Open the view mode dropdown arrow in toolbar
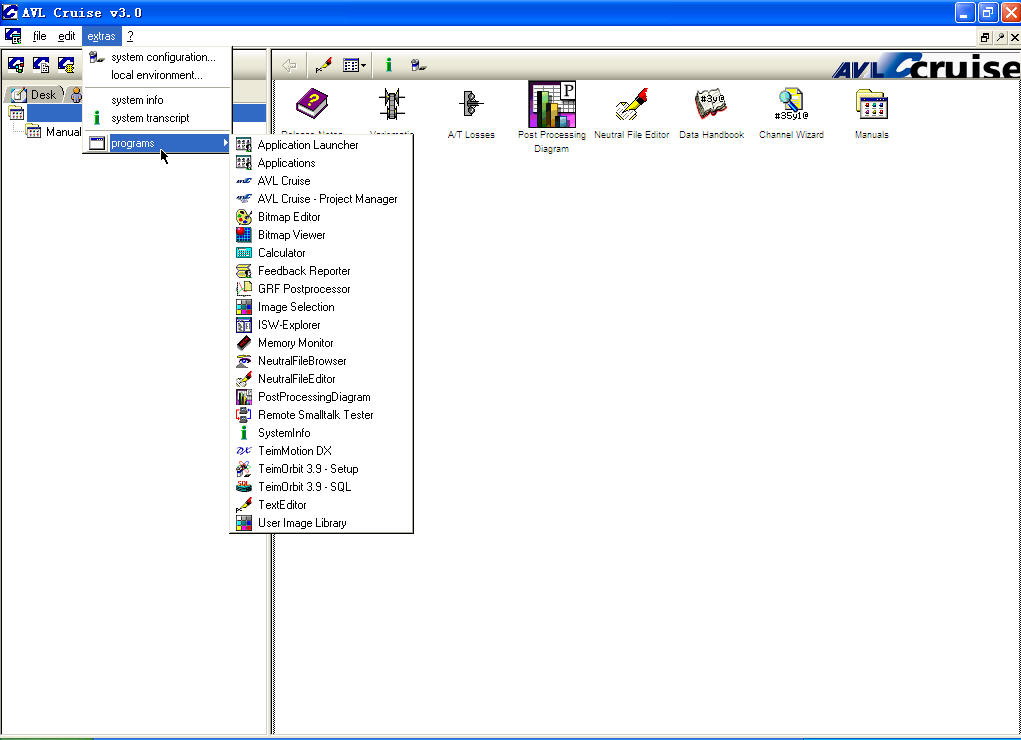The height and width of the screenshot is (740, 1021). pyautogui.click(x=363, y=65)
